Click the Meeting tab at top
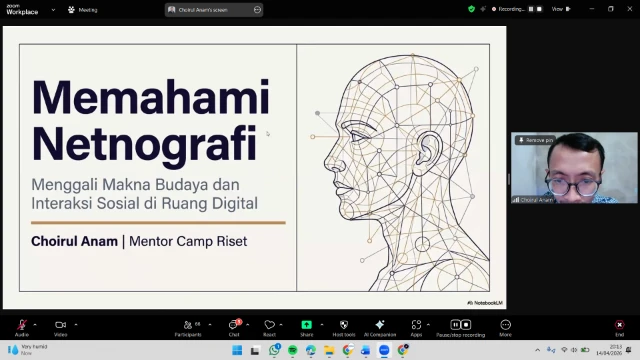This screenshot has height=360, width=640. (x=83, y=10)
